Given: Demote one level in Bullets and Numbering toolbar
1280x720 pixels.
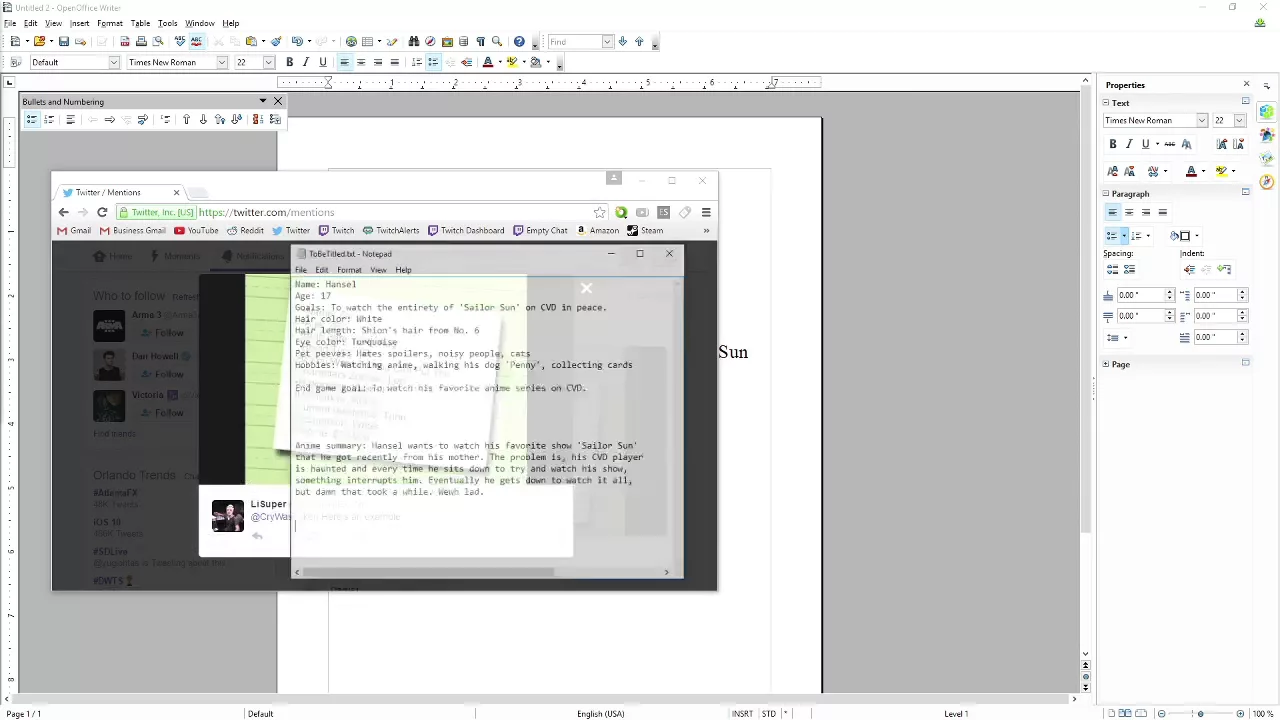Looking at the screenshot, I should point(110,119).
